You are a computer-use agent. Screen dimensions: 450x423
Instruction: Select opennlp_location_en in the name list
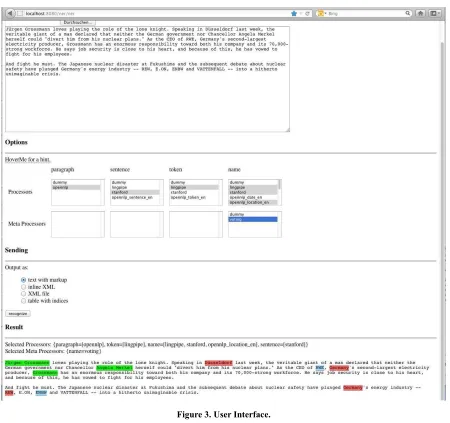(x=253, y=202)
